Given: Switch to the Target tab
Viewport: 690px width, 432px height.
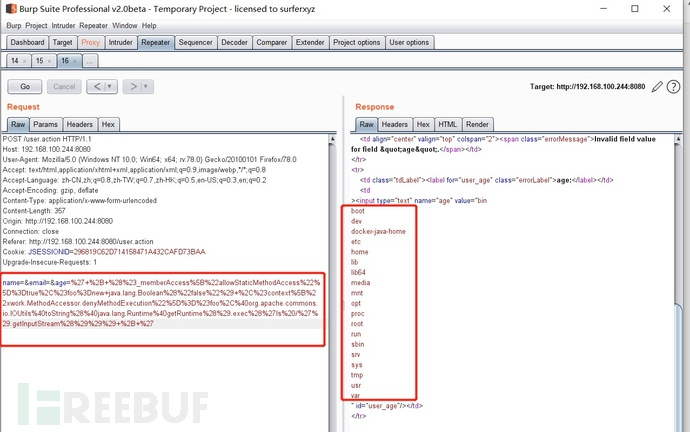Looking at the screenshot, I should (62, 42).
